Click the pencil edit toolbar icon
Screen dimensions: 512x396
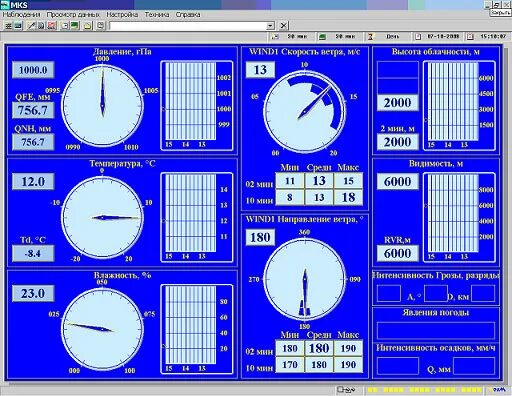point(31,25)
